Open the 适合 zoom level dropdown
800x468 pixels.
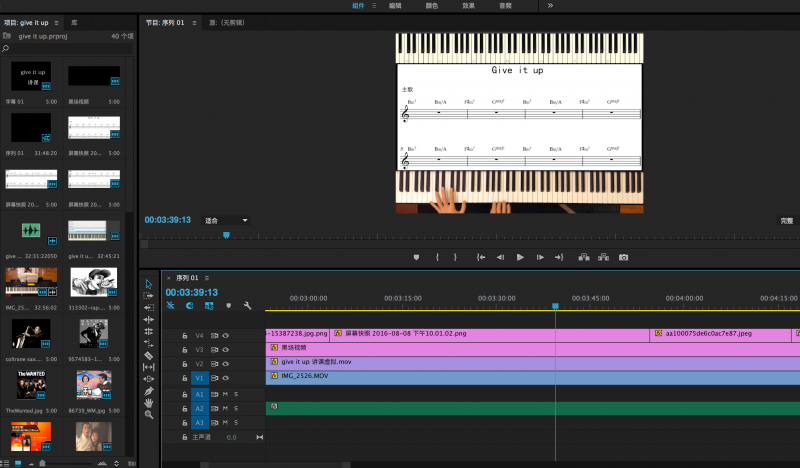226,220
